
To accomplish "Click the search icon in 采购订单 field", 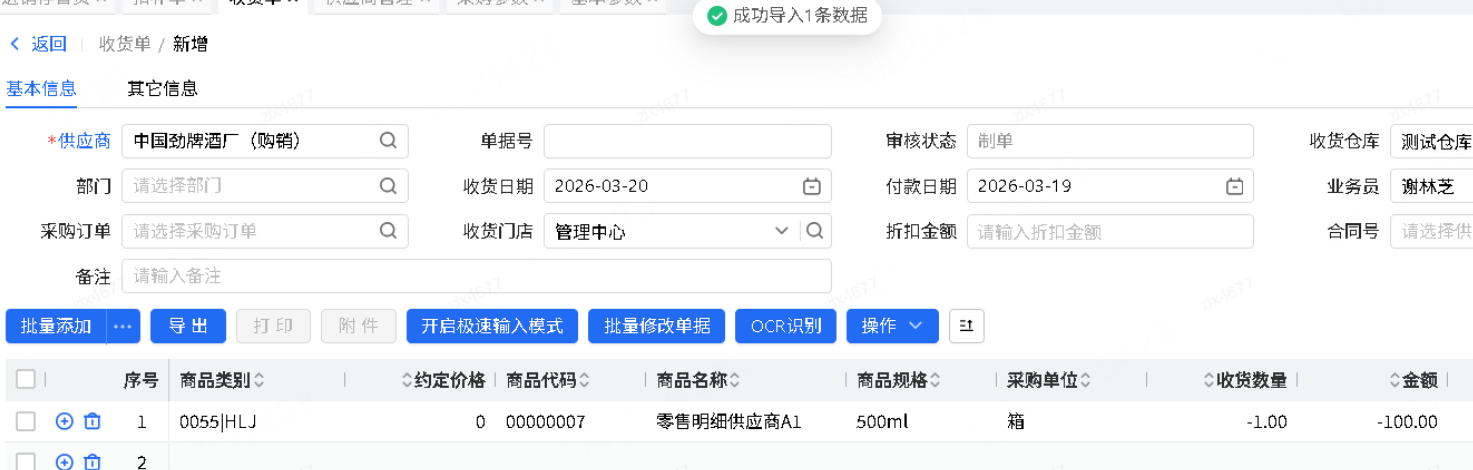I will tap(388, 231).
